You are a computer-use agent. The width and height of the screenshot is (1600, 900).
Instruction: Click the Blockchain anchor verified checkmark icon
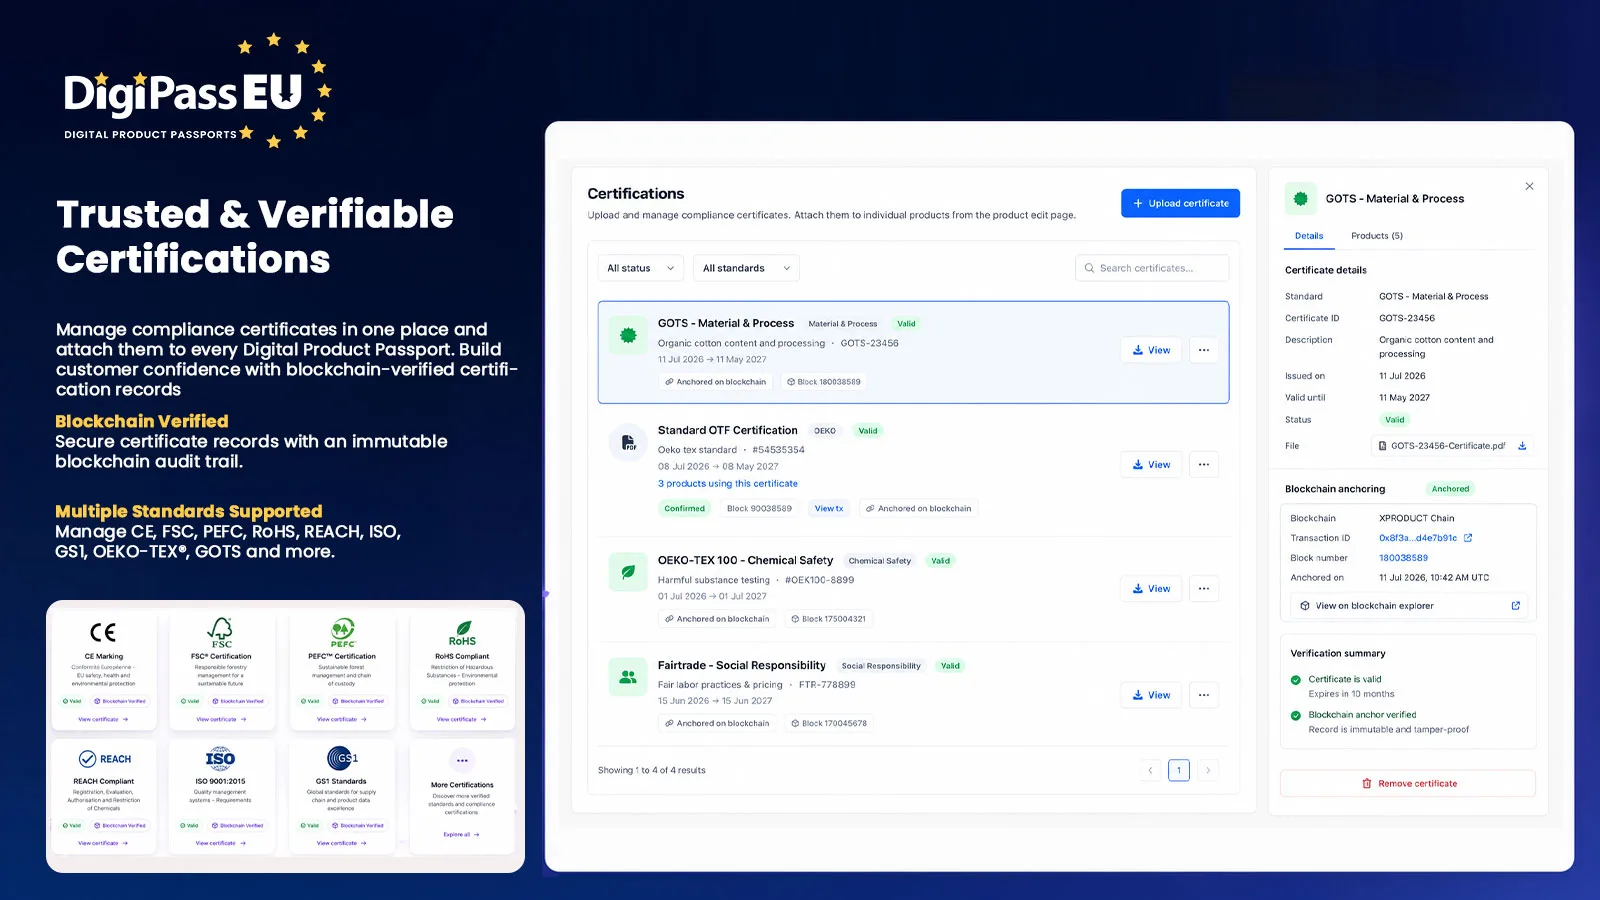tap(1296, 716)
